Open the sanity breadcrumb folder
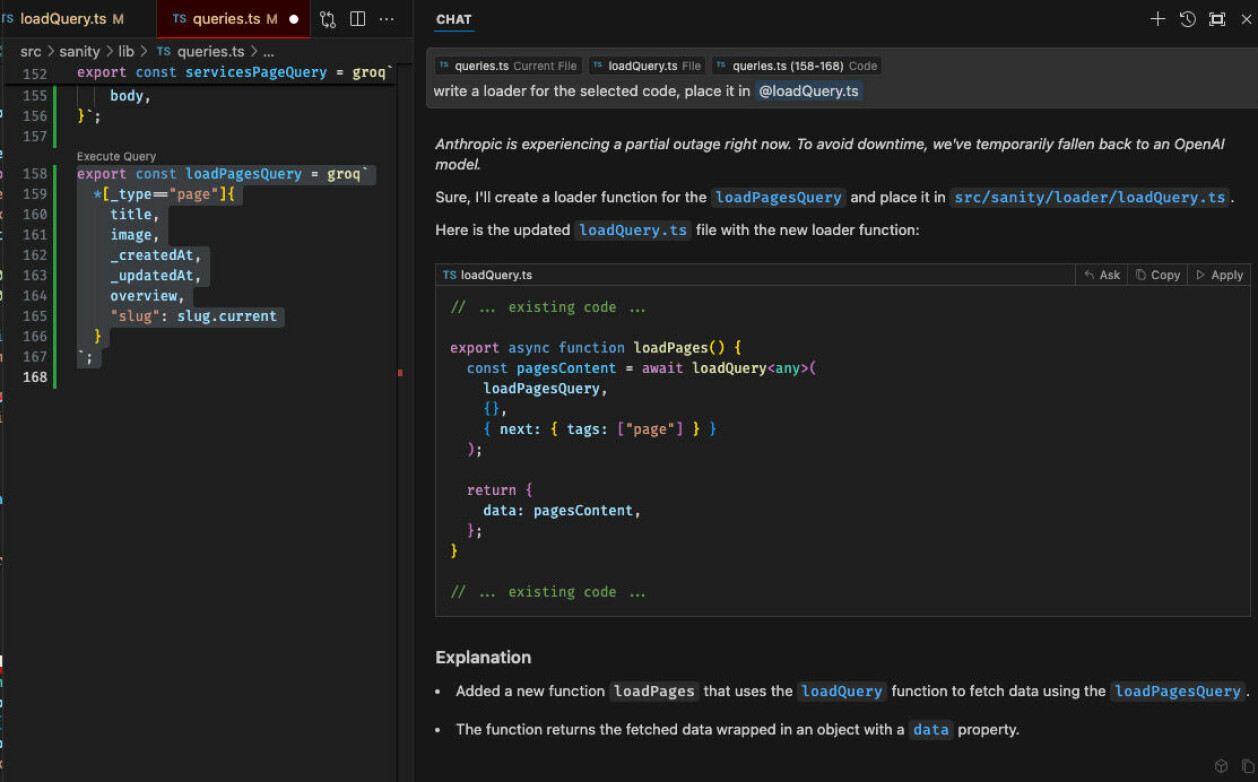Image resolution: width=1258 pixels, height=782 pixels. tap(80, 51)
